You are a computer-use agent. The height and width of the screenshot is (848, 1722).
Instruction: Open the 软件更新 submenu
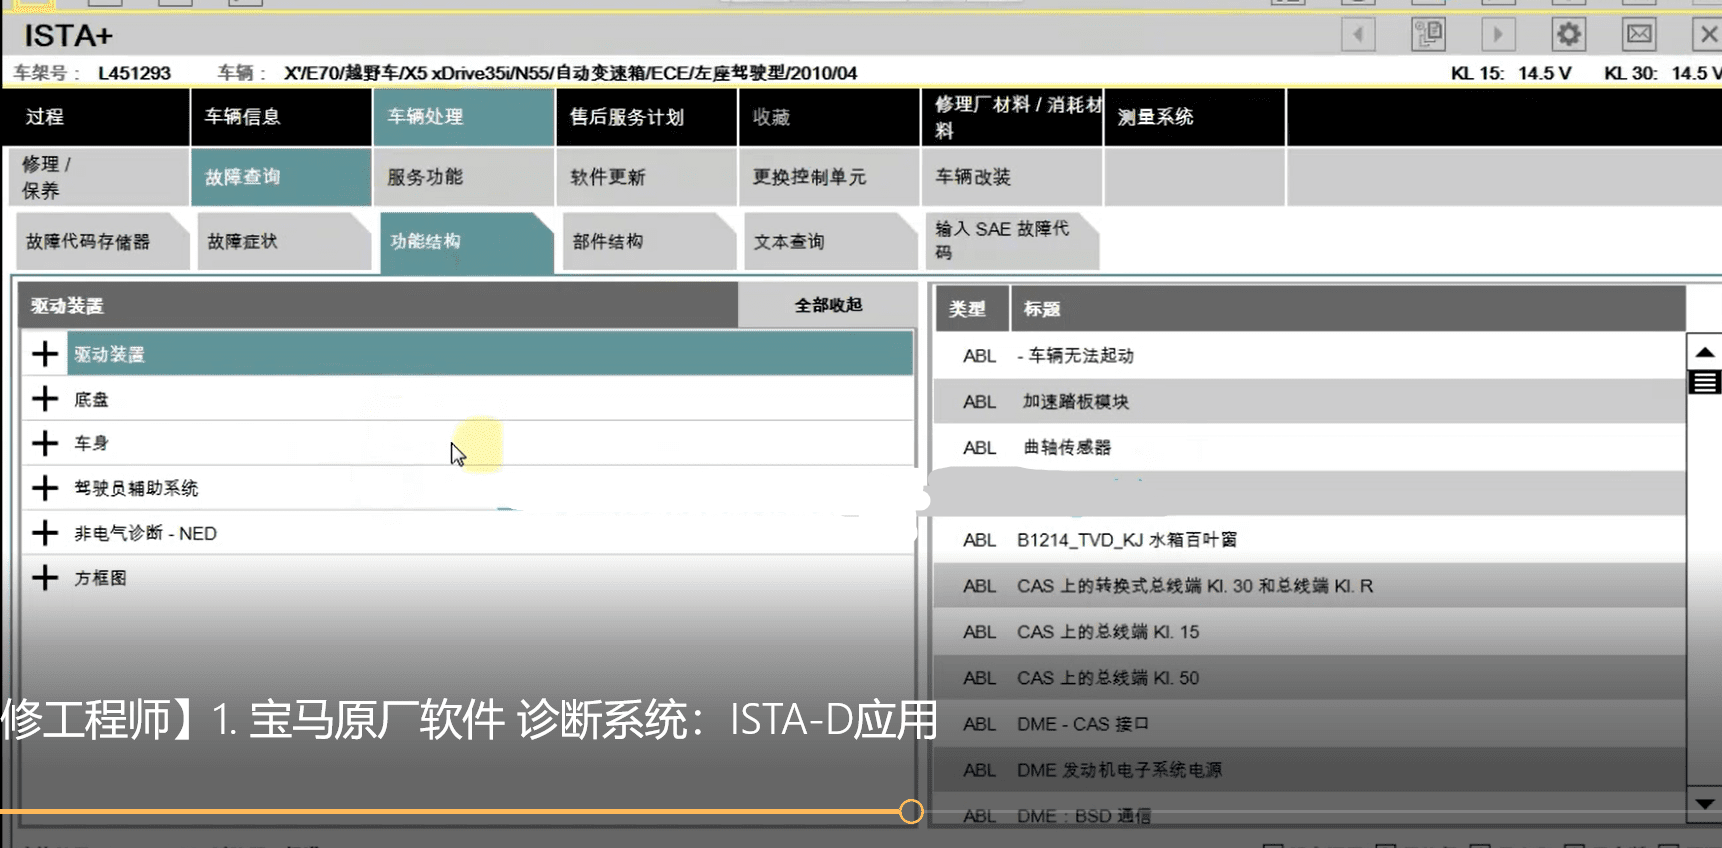647,177
